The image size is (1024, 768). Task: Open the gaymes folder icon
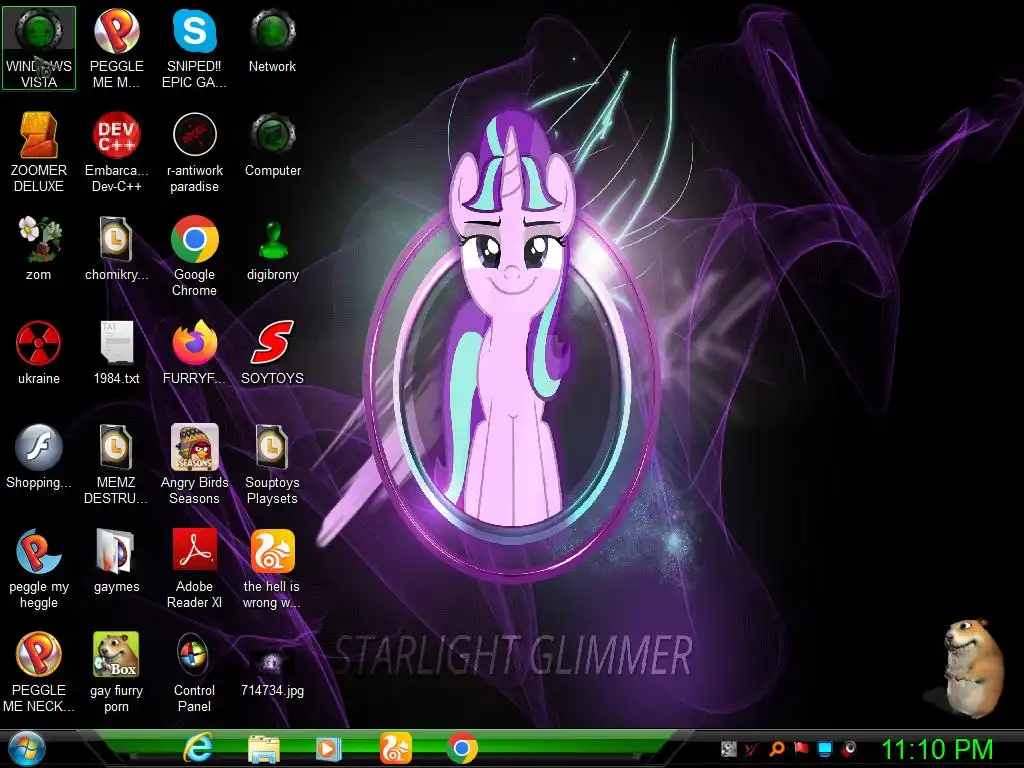point(116,560)
